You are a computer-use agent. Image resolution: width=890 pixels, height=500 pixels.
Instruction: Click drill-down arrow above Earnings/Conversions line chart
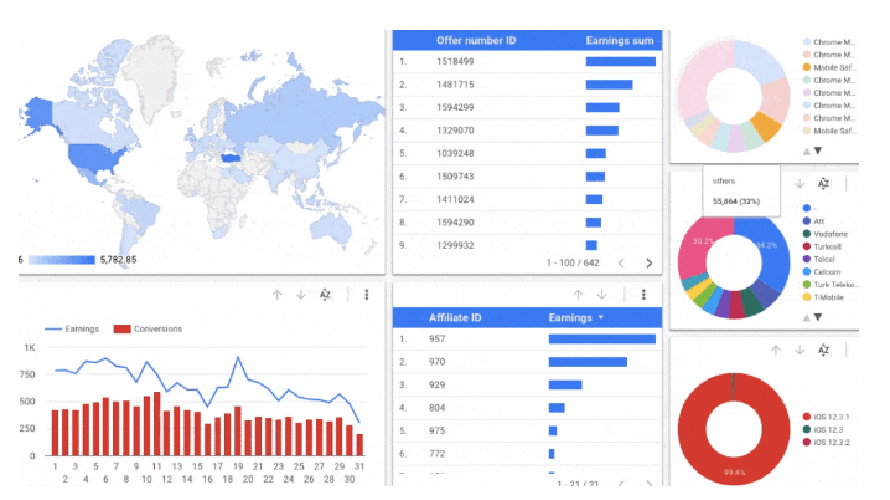[301, 295]
